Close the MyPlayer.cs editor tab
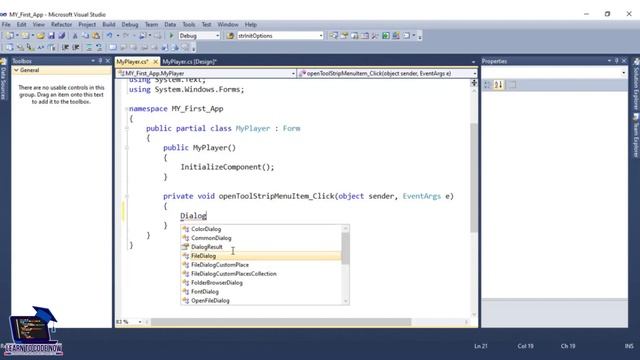Viewport: 640px width, 360px height. pyautogui.click(x=156, y=62)
